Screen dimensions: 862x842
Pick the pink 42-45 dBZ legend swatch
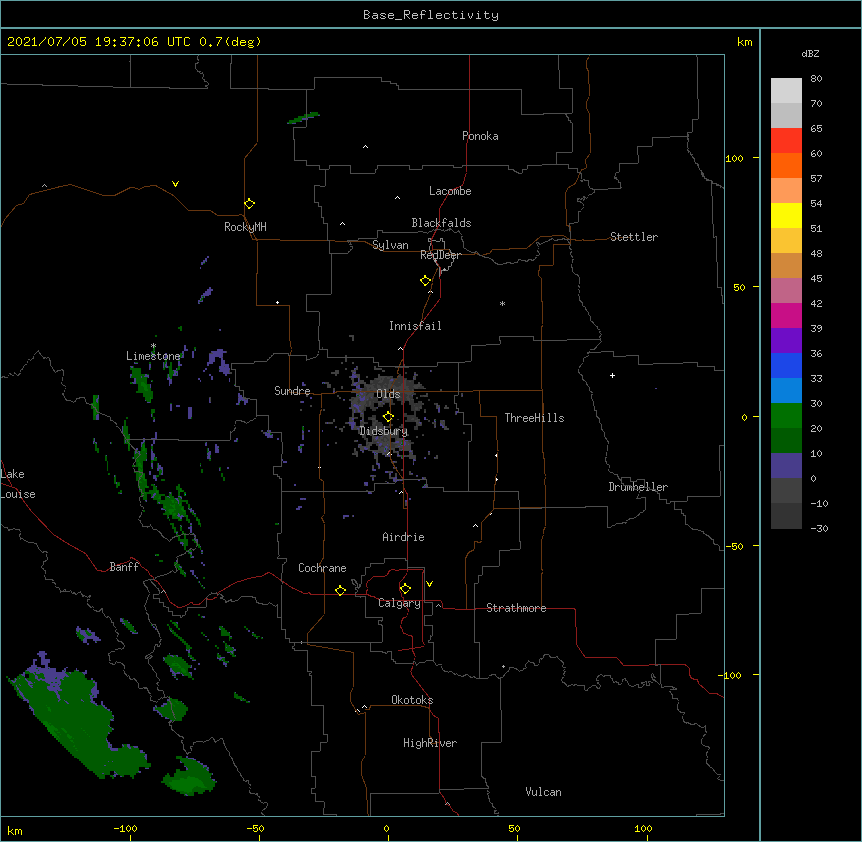(x=786, y=290)
